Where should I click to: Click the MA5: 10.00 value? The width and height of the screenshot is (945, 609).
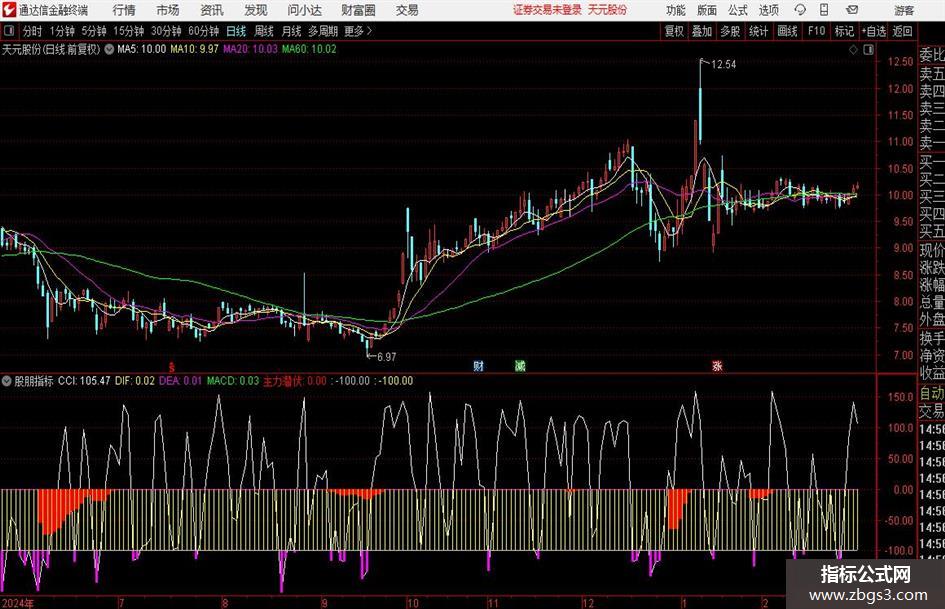coord(142,49)
